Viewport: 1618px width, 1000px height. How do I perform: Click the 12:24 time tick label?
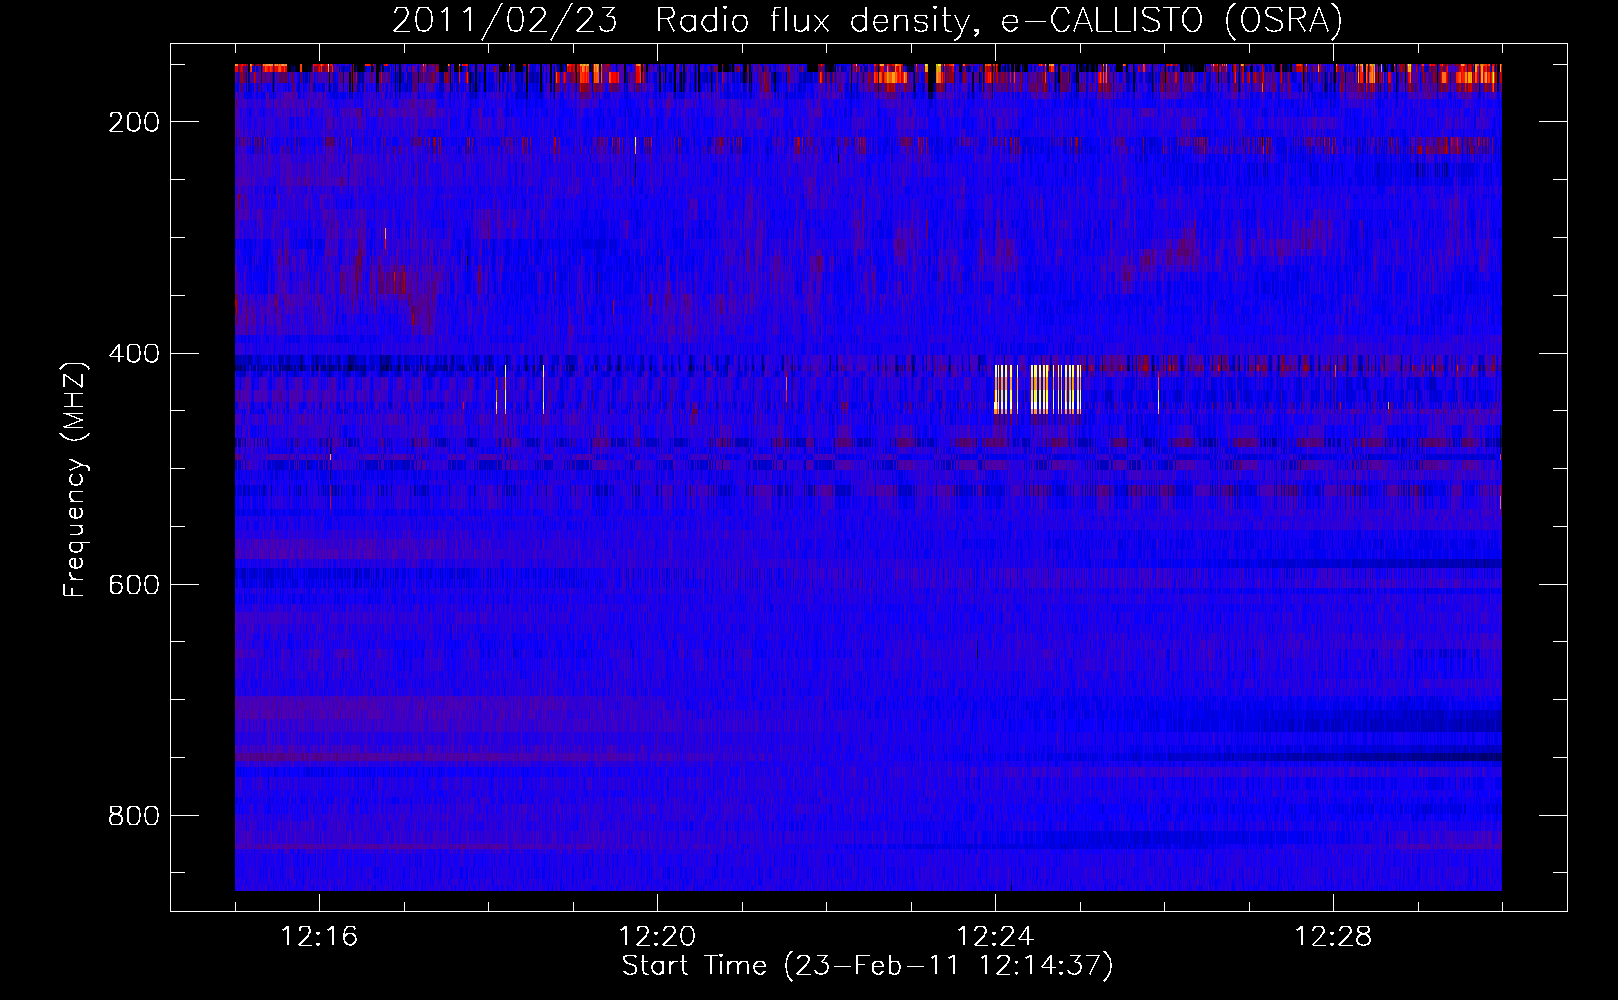pyautogui.click(x=995, y=937)
